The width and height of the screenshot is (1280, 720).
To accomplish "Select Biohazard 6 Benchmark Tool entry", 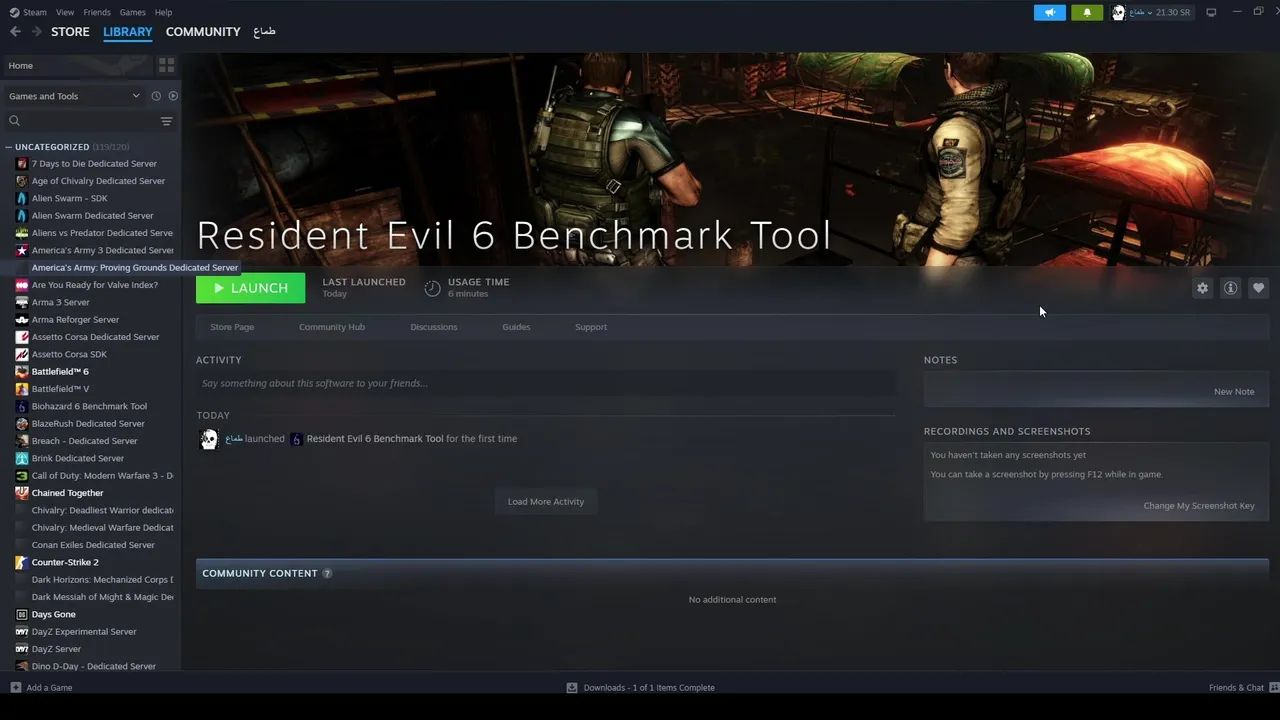I will (89, 406).
